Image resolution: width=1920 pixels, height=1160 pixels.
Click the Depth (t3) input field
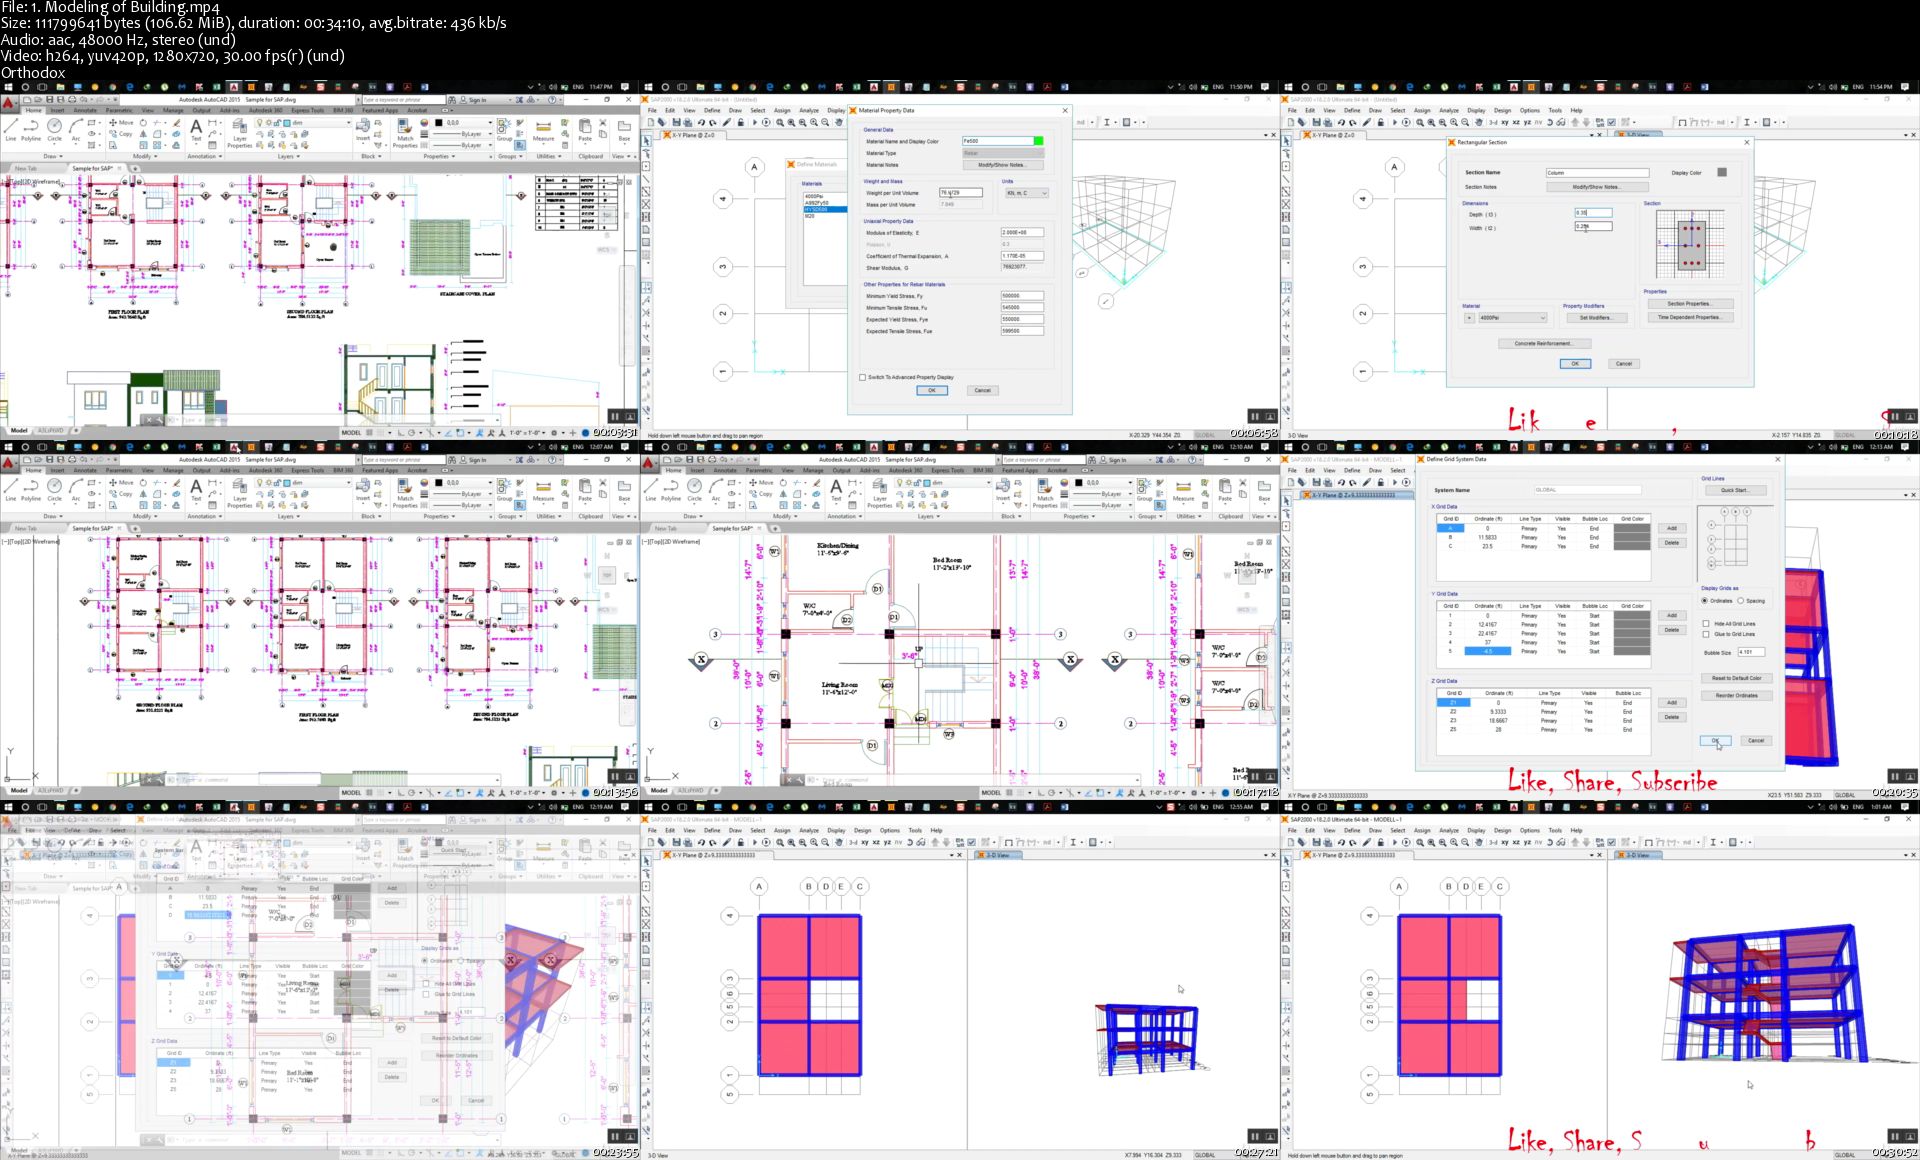[x=1594, y=213]
